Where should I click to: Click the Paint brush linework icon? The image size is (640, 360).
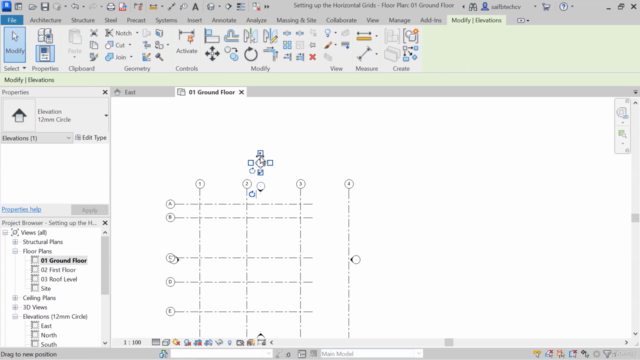pos(328,45)
